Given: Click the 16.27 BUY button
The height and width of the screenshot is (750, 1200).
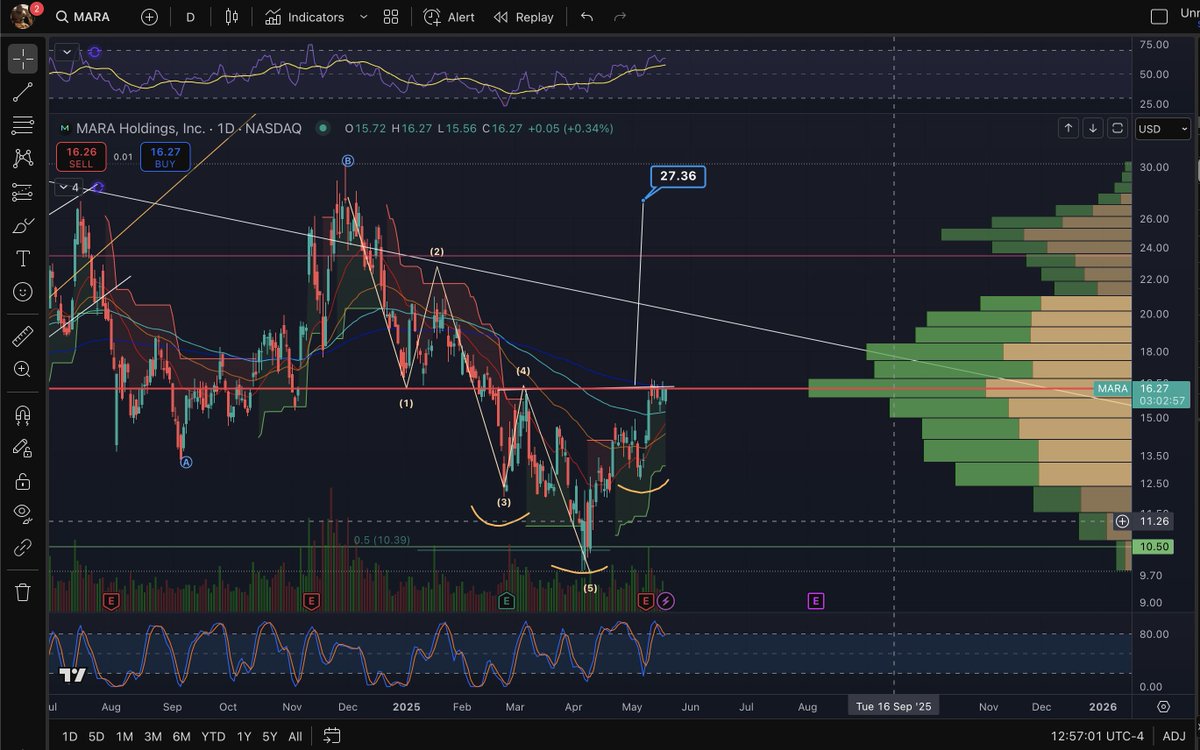Looking at the screenshot, I should coord(165,156).
